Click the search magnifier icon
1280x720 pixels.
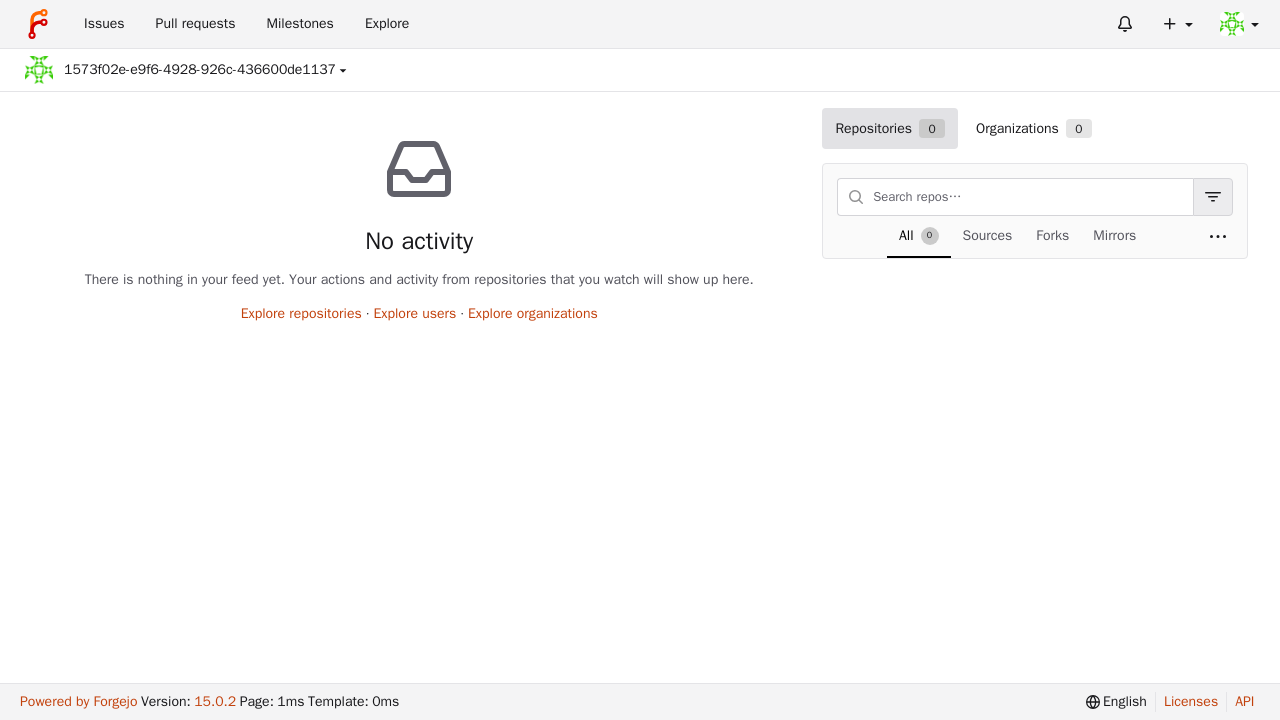(856, 197)
